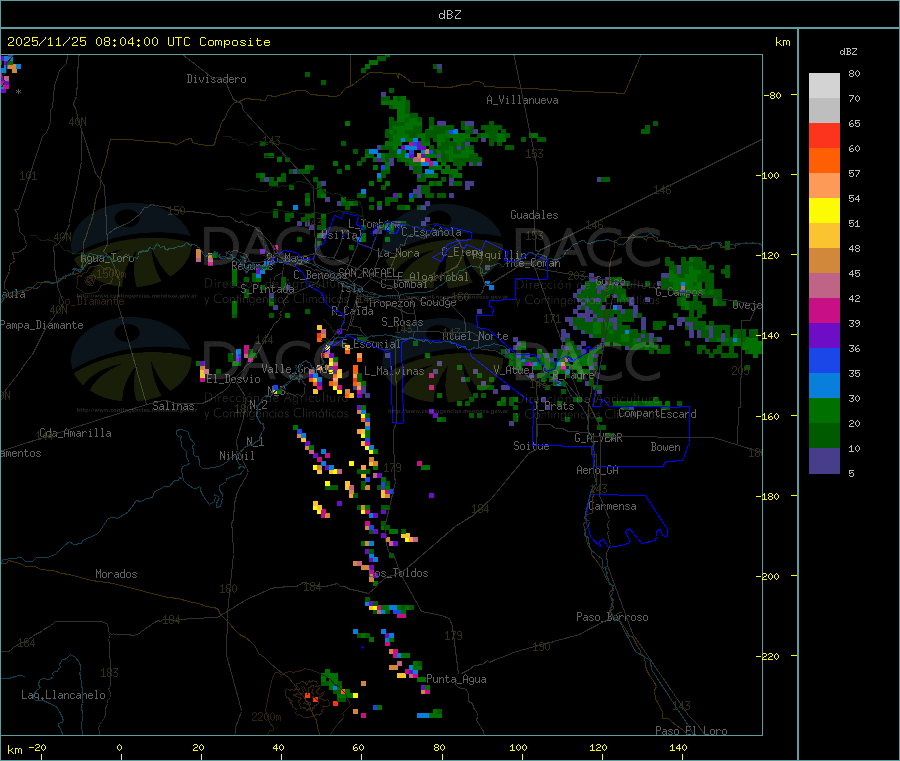The height and width of the screenshot is (761, 900).
Task: Click the yellow 51-54 dBZ legend swatch
Action: pyautogui.click(x=824, y=211)
